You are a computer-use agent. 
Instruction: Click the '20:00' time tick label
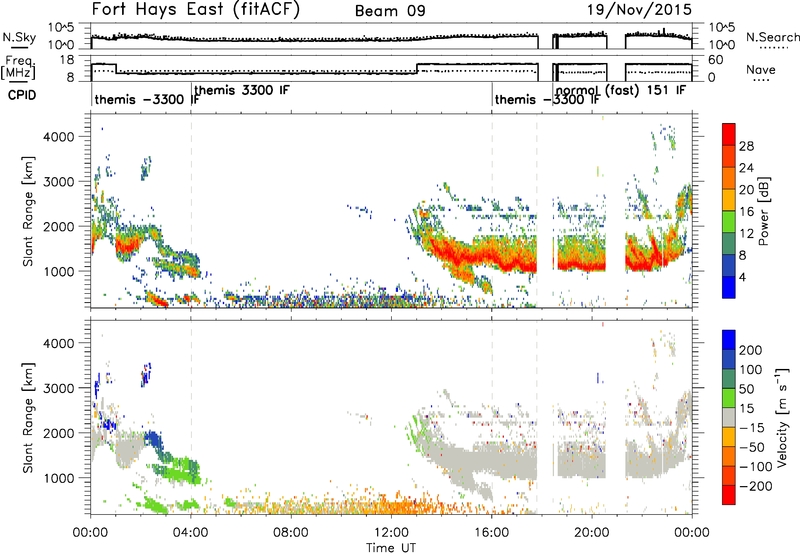[x=592, y=533]
